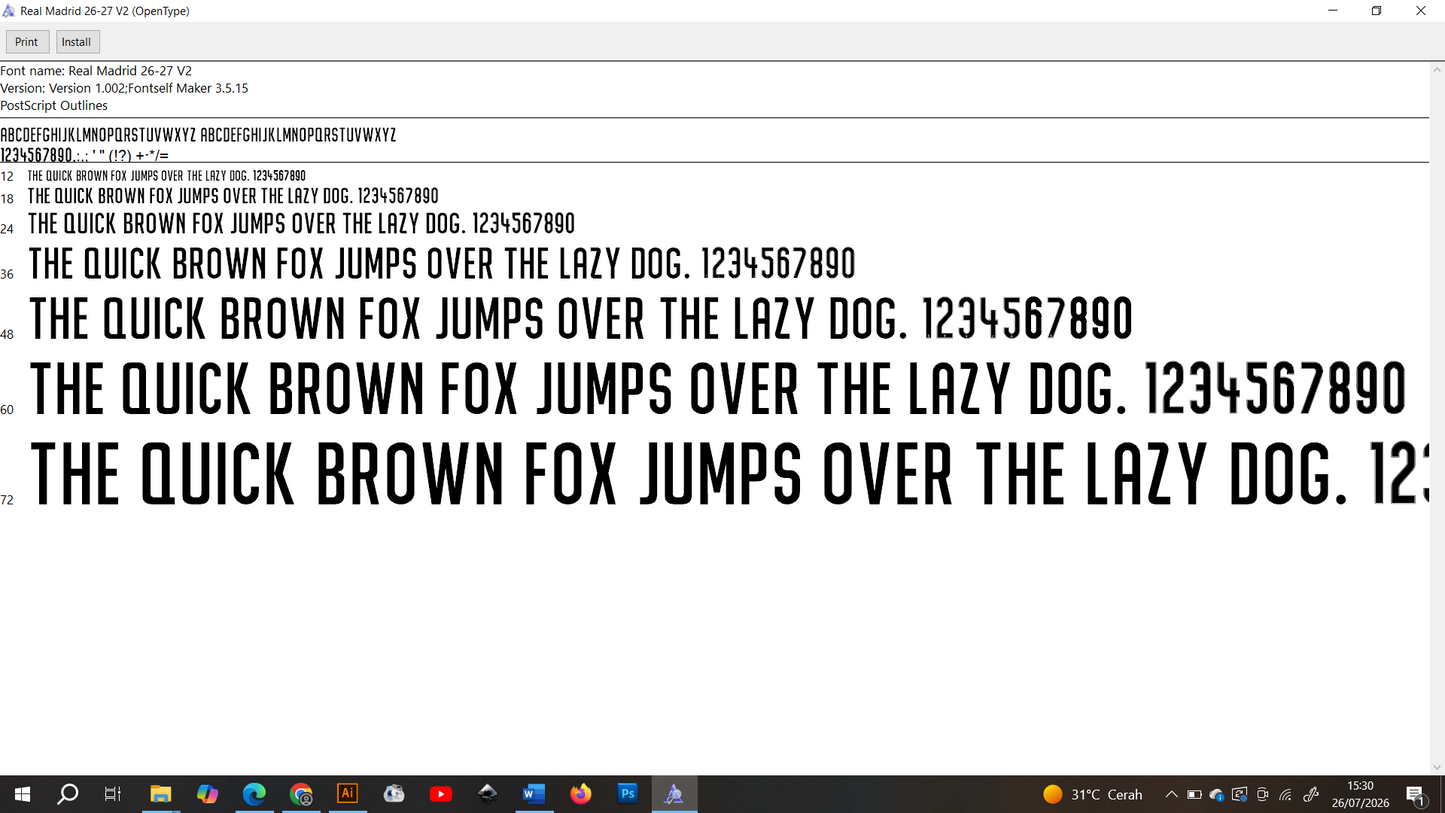Launch Photoshop from the taskbar

coord(628,794)
